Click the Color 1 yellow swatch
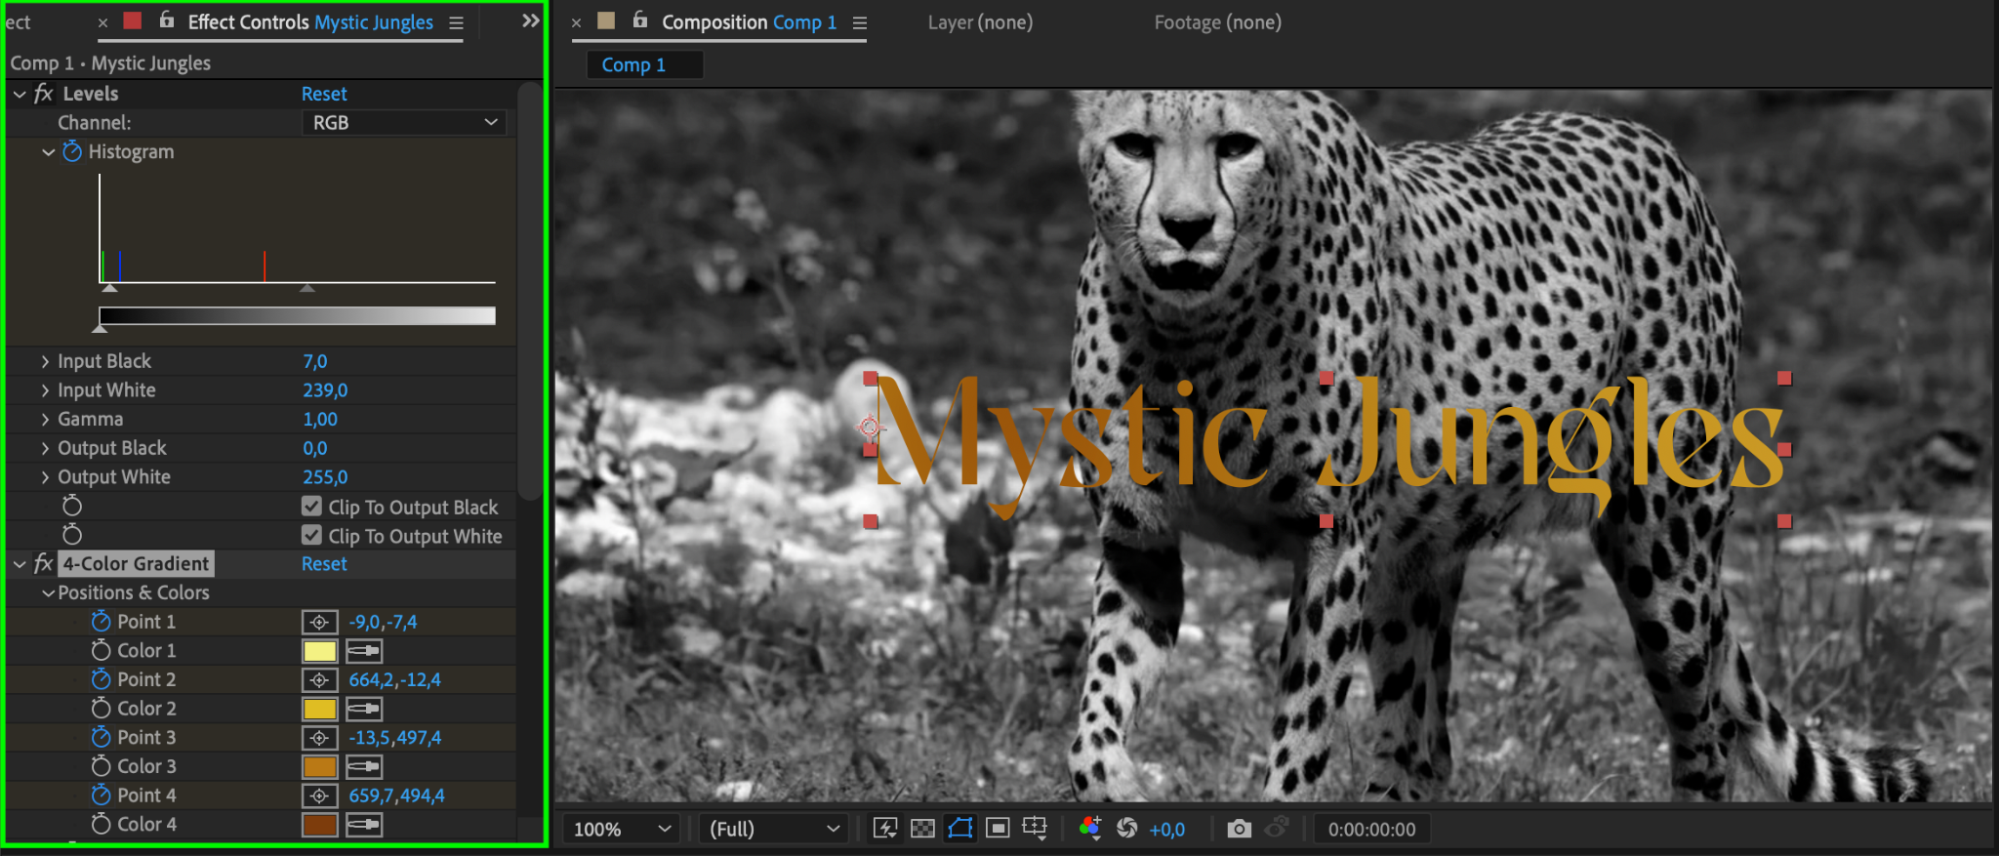Viewport: 1999px width, 857px height. coord(319,651)
